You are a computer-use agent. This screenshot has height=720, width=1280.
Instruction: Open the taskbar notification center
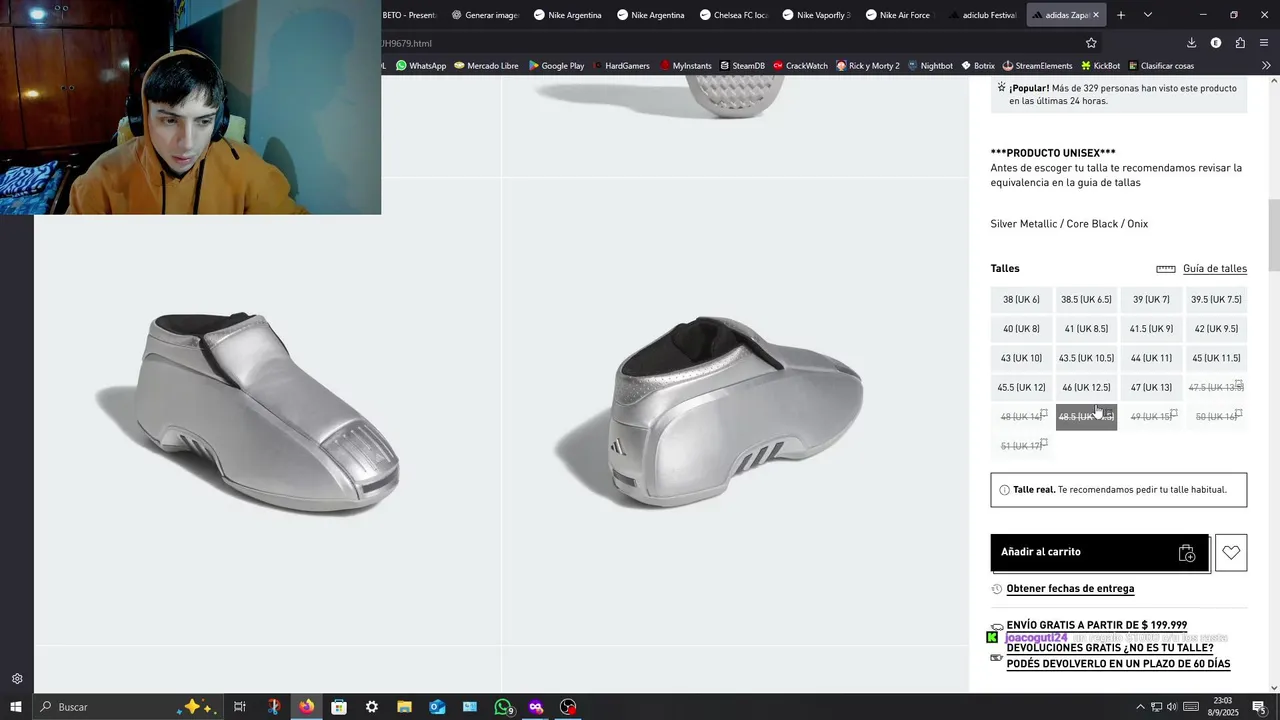pos(1259,707)
